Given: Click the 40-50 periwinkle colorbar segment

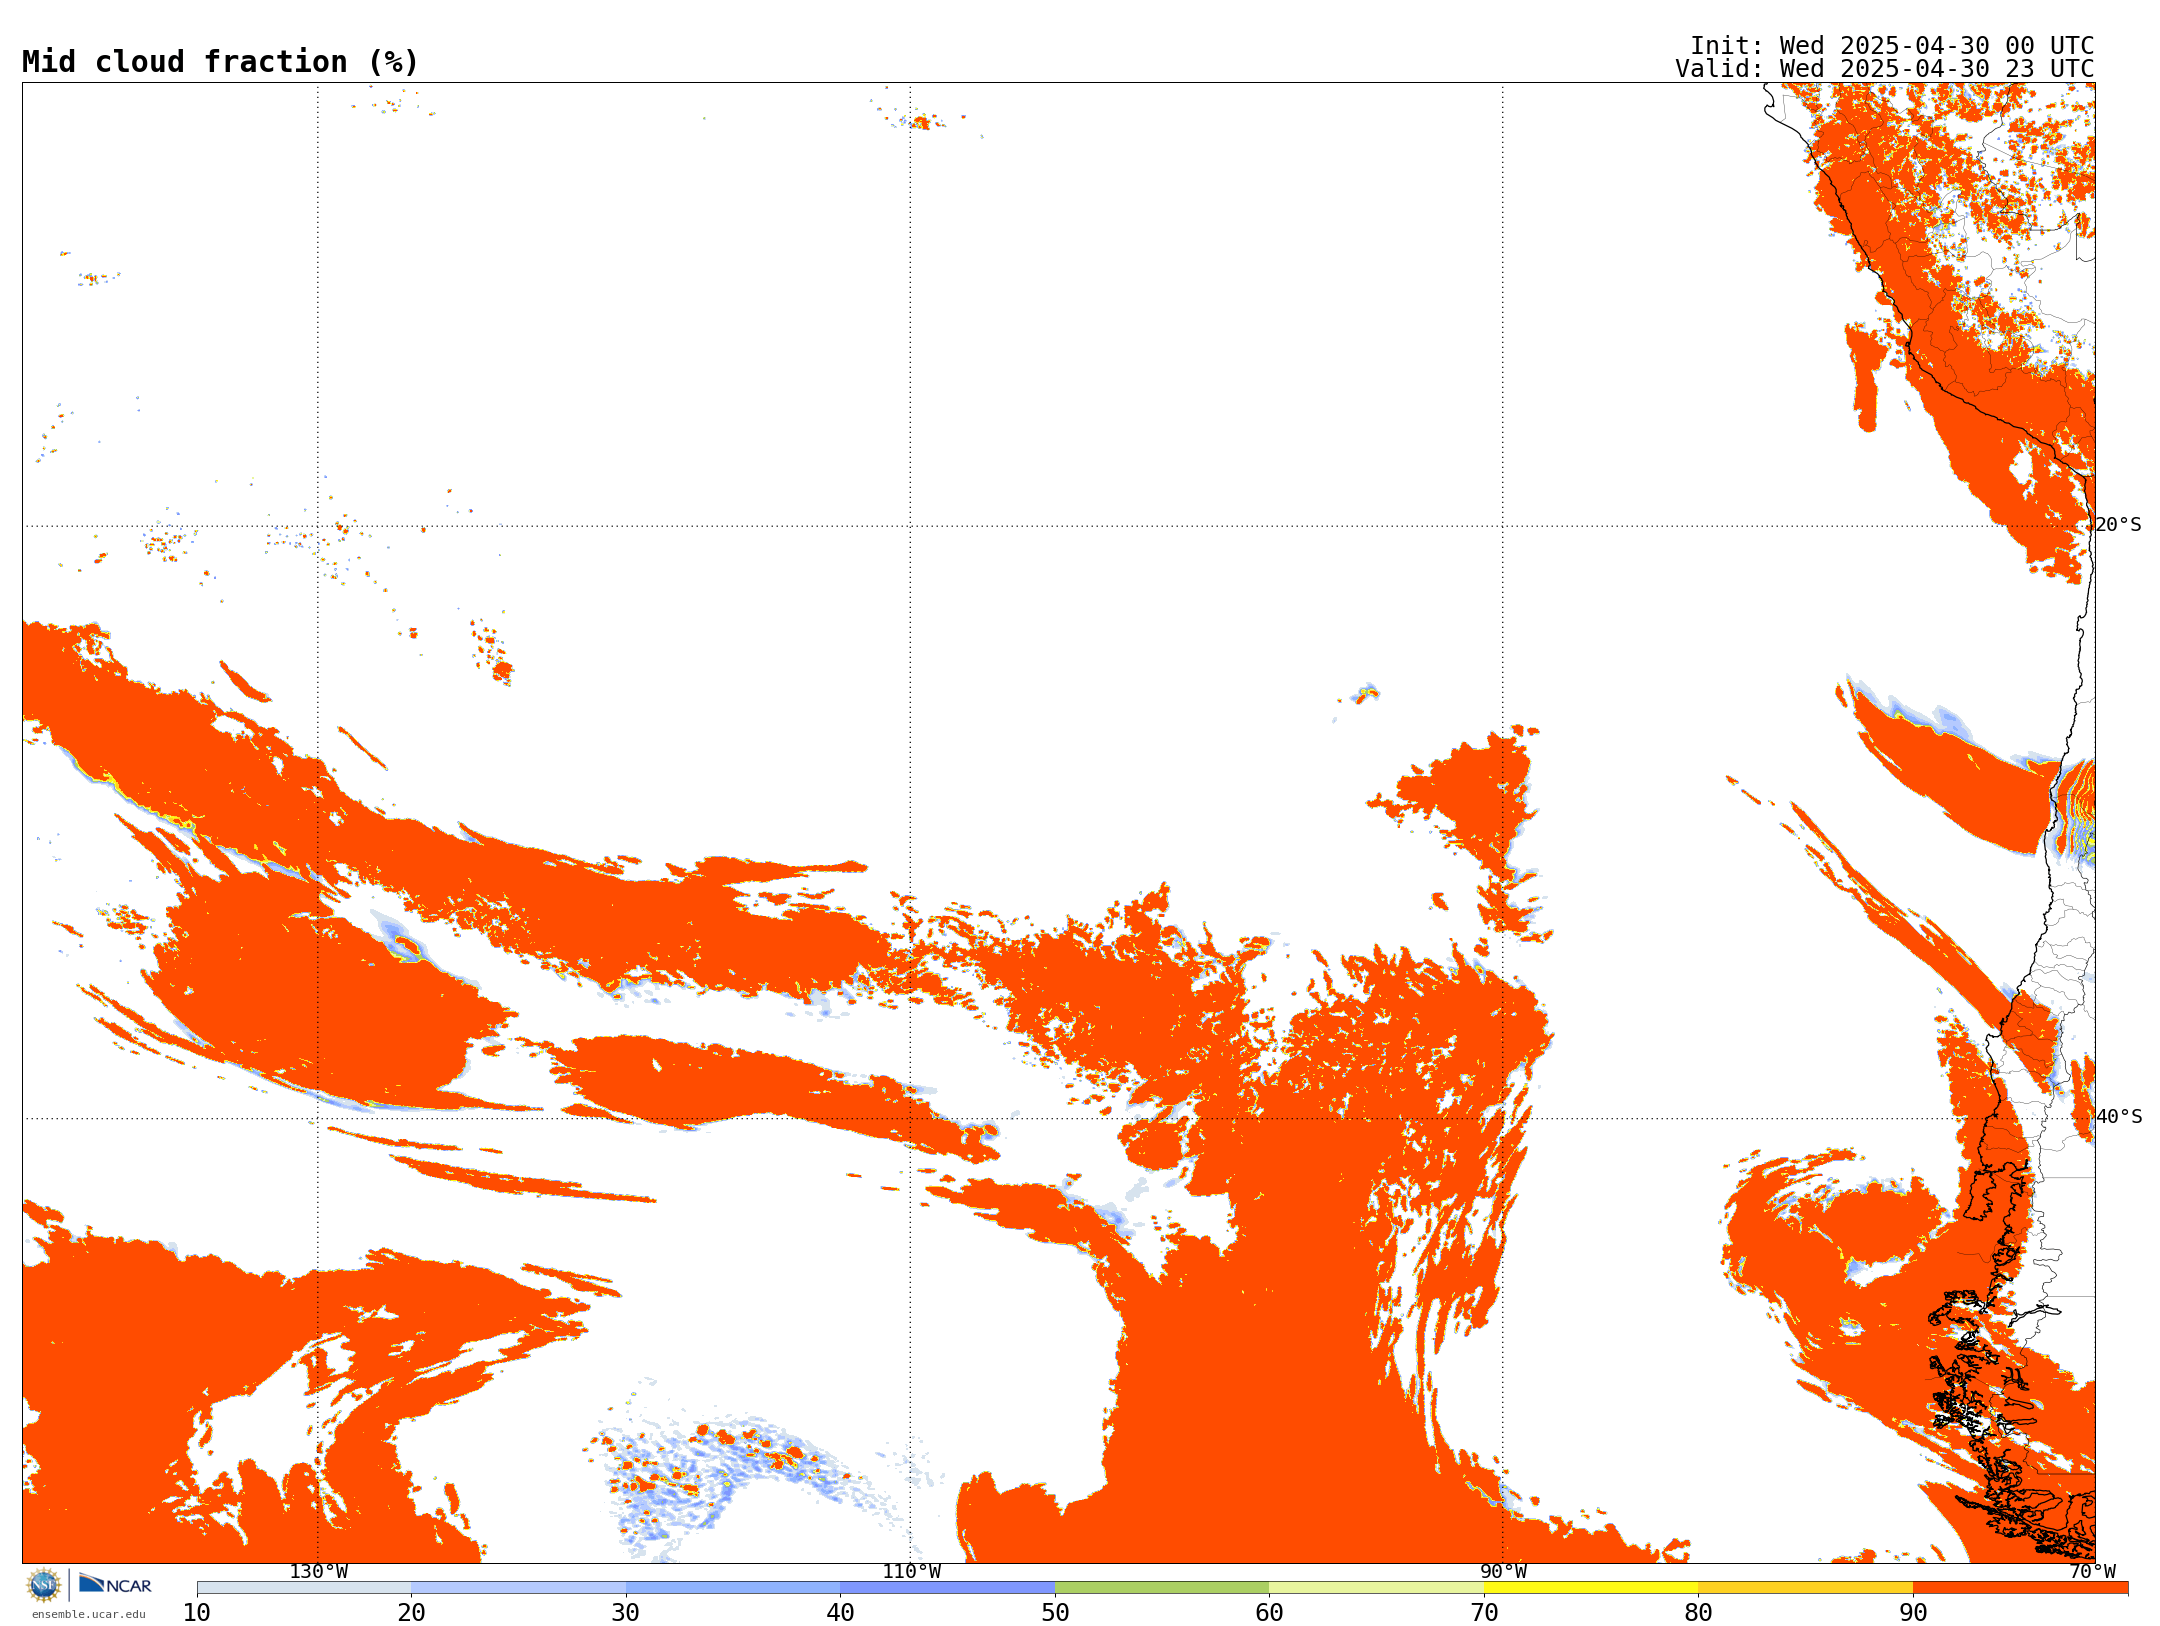Looking at the screenshot, I should click(948, 1588).
